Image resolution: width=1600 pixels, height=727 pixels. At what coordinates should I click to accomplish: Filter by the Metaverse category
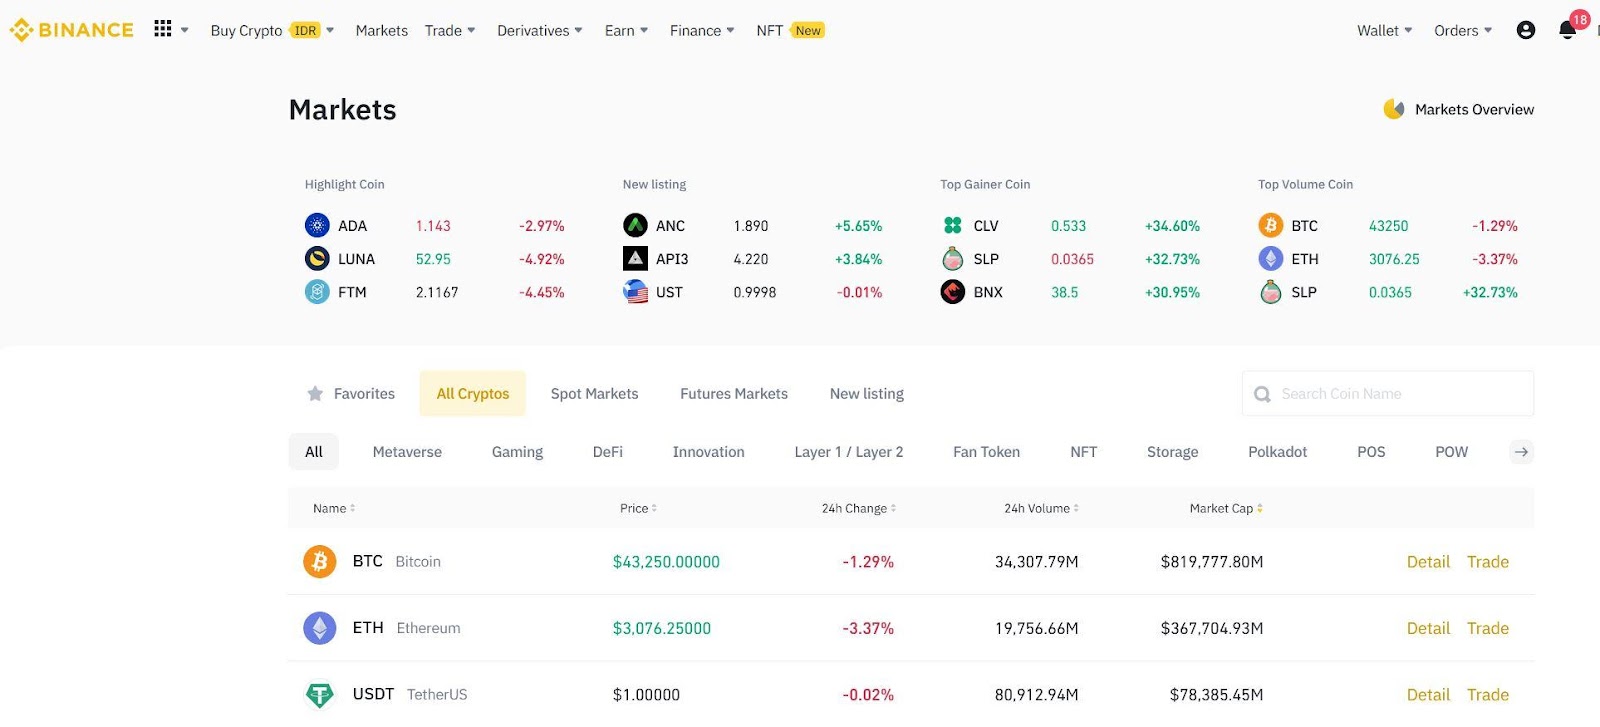pos(407,452)
